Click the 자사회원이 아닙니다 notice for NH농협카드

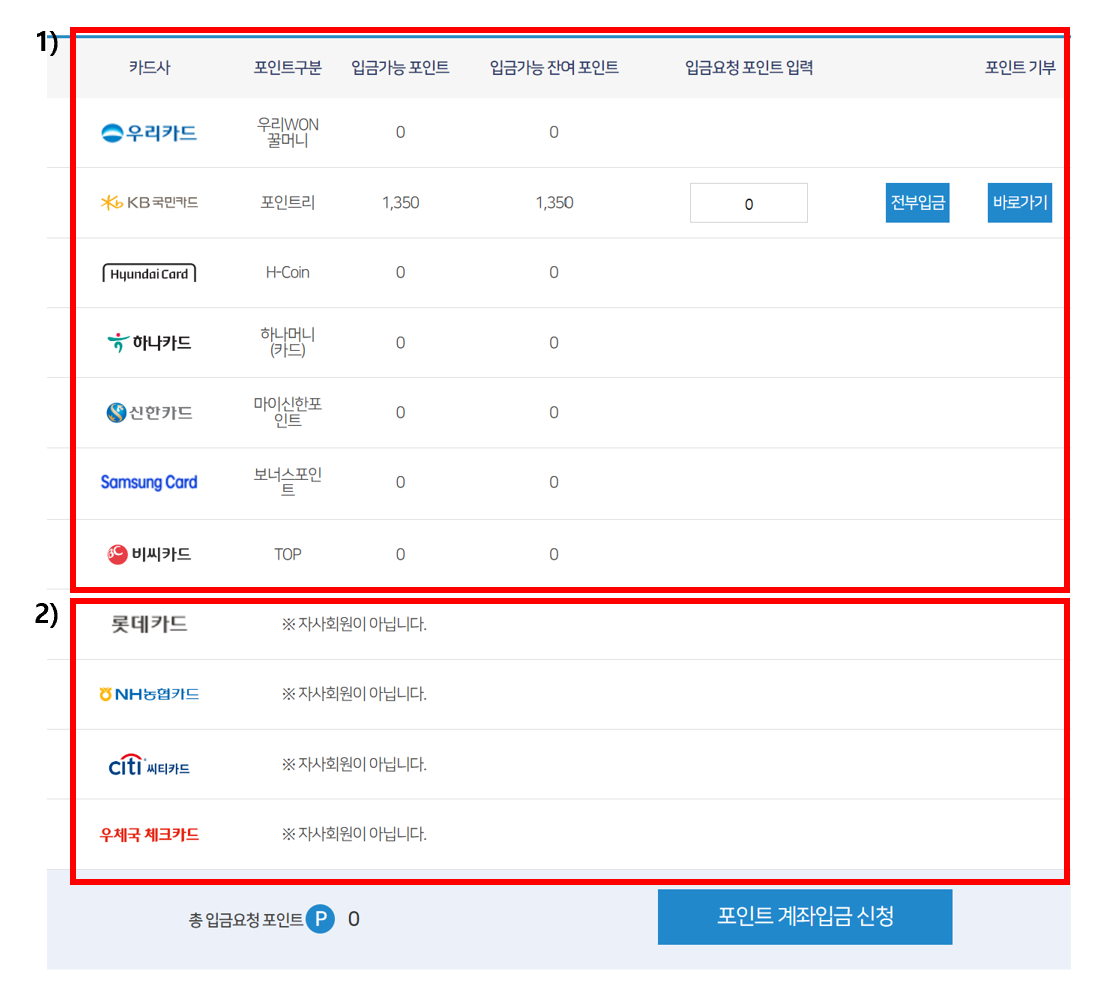[354, 694]
